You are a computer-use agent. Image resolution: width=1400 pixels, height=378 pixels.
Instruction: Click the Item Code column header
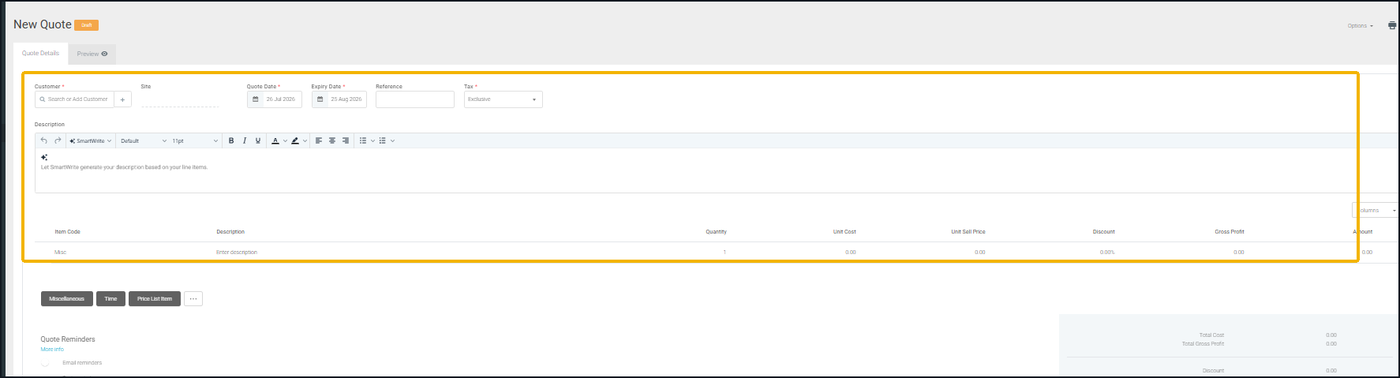[x=67, y=231]
